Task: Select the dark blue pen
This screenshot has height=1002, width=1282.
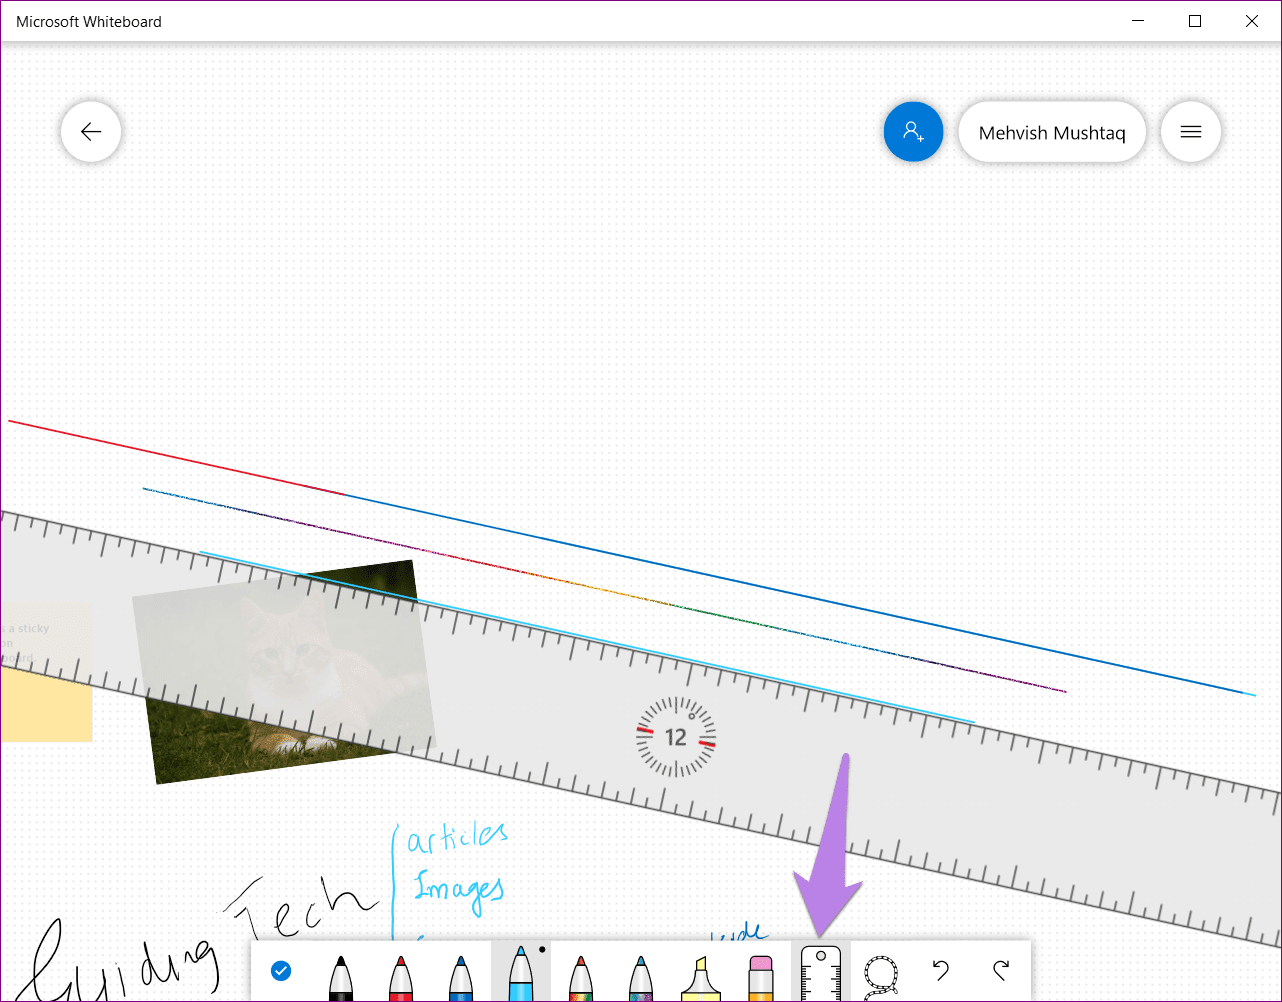Action: click(460, 977)
